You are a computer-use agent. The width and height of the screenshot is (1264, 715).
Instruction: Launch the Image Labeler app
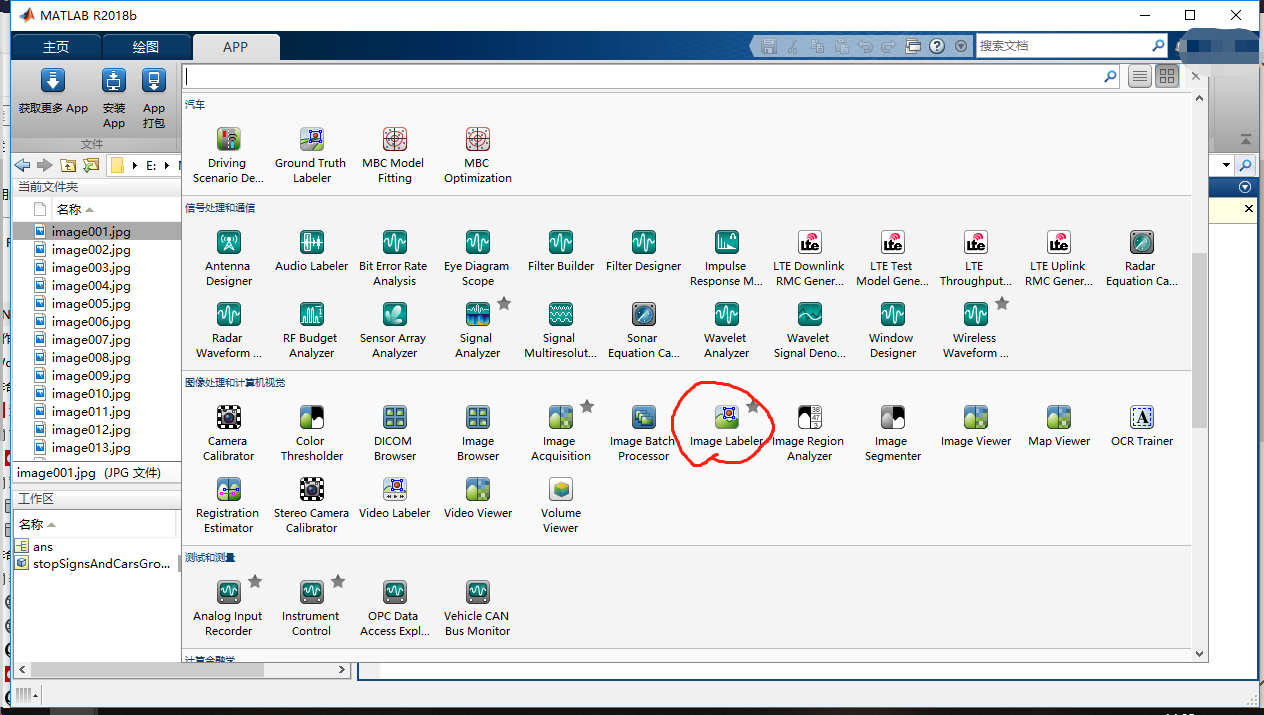point(726,426)
